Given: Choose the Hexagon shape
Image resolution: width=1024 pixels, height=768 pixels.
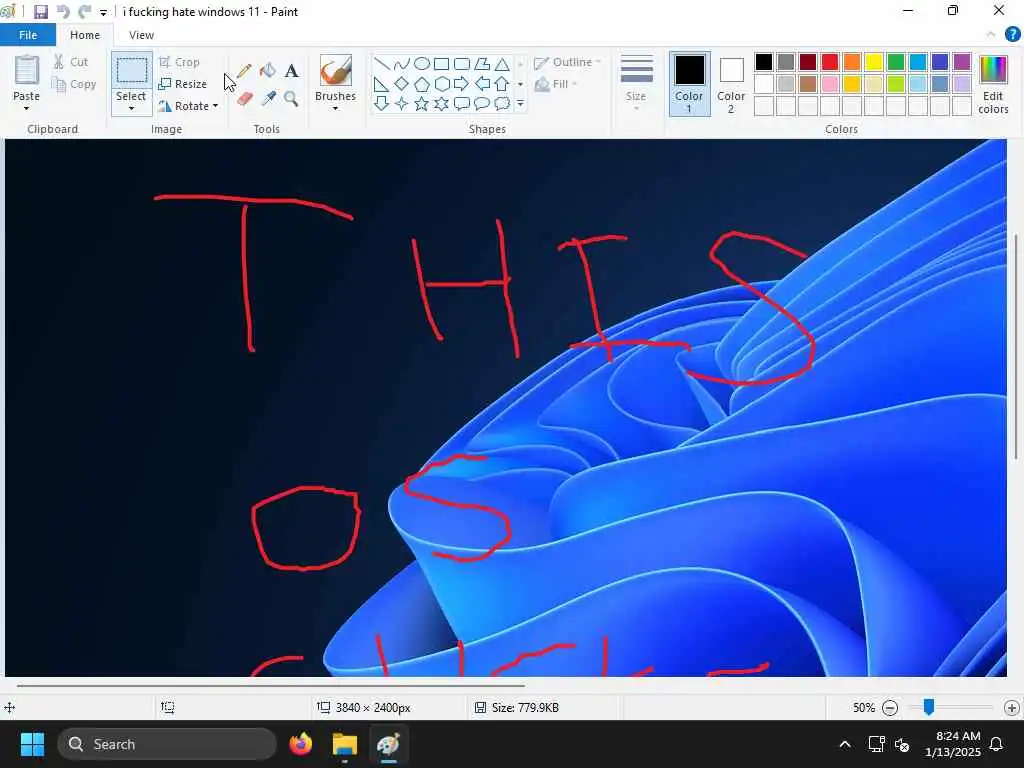Looking at the screenshot, I should (x=442, y=84).
